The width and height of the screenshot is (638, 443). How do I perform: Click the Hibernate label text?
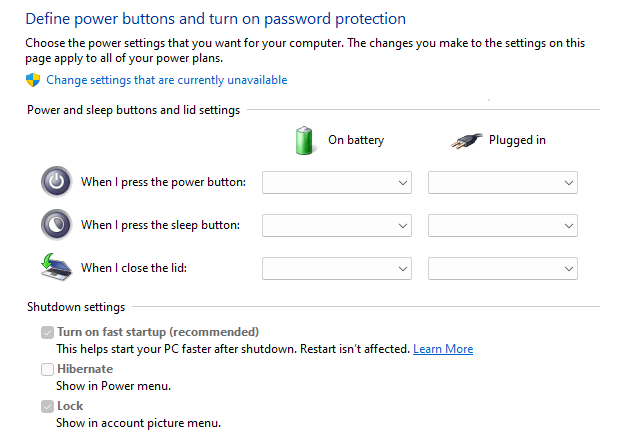tap(85, 369)
